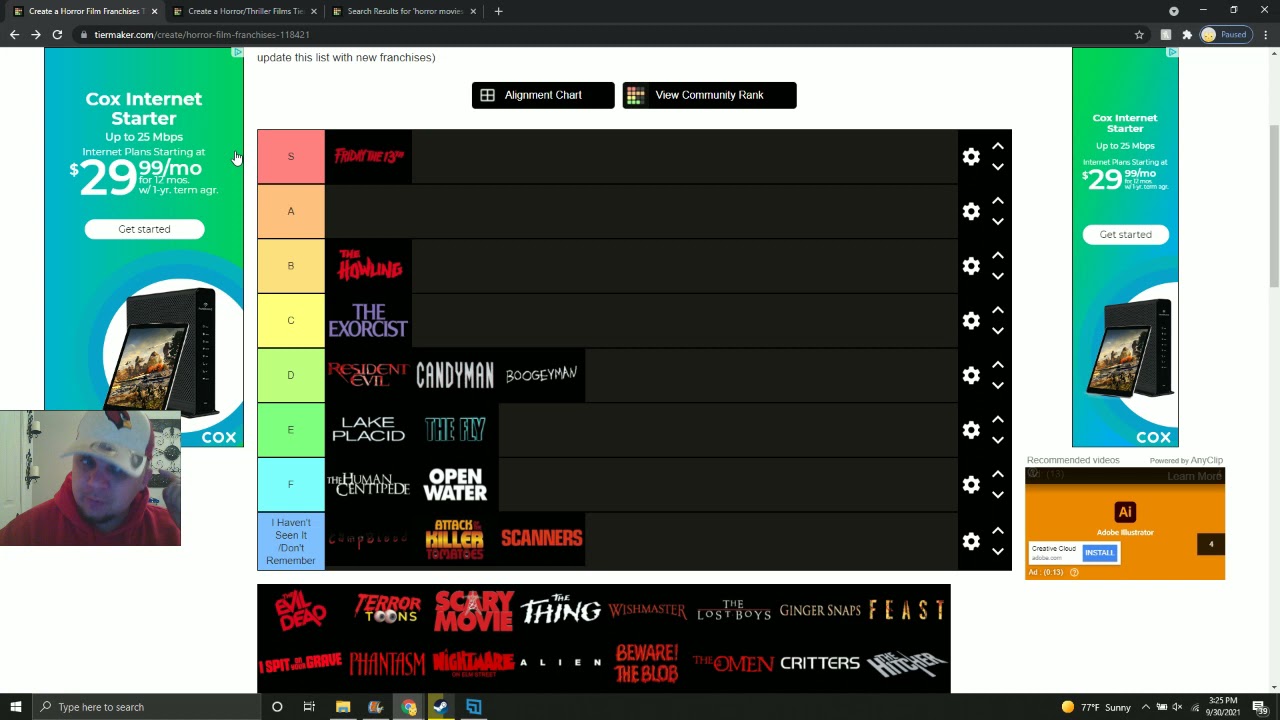Open settings gear for S tier row
Image resolution: width=1280 pixels, height=720 pixels.
971,157
